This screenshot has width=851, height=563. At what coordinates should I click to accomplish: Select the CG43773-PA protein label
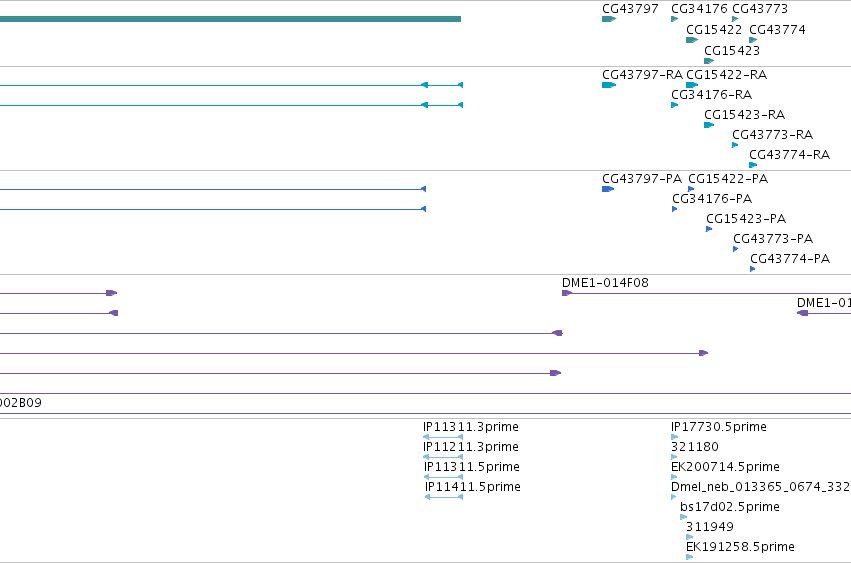point(773,239)
